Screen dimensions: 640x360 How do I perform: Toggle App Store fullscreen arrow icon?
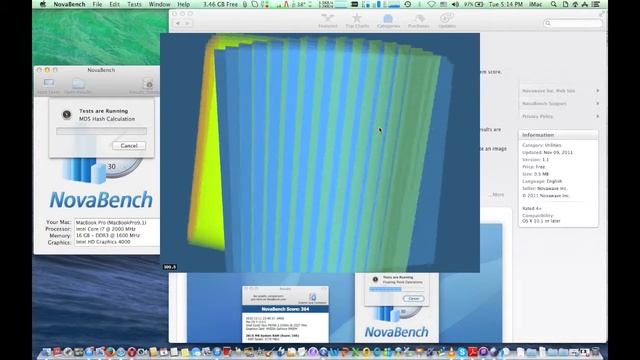[601, 14]
